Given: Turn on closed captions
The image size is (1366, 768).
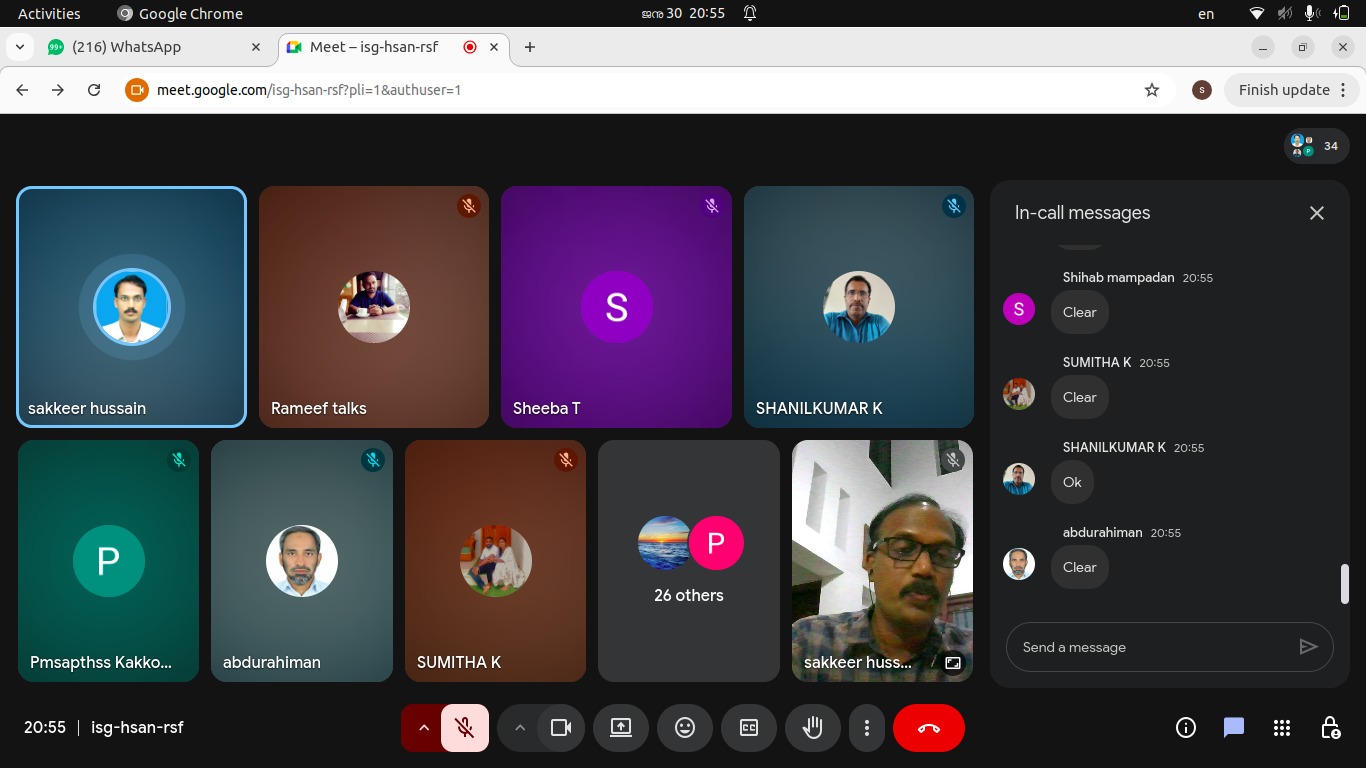Looking at the screenshot, I should click(749, 728).
